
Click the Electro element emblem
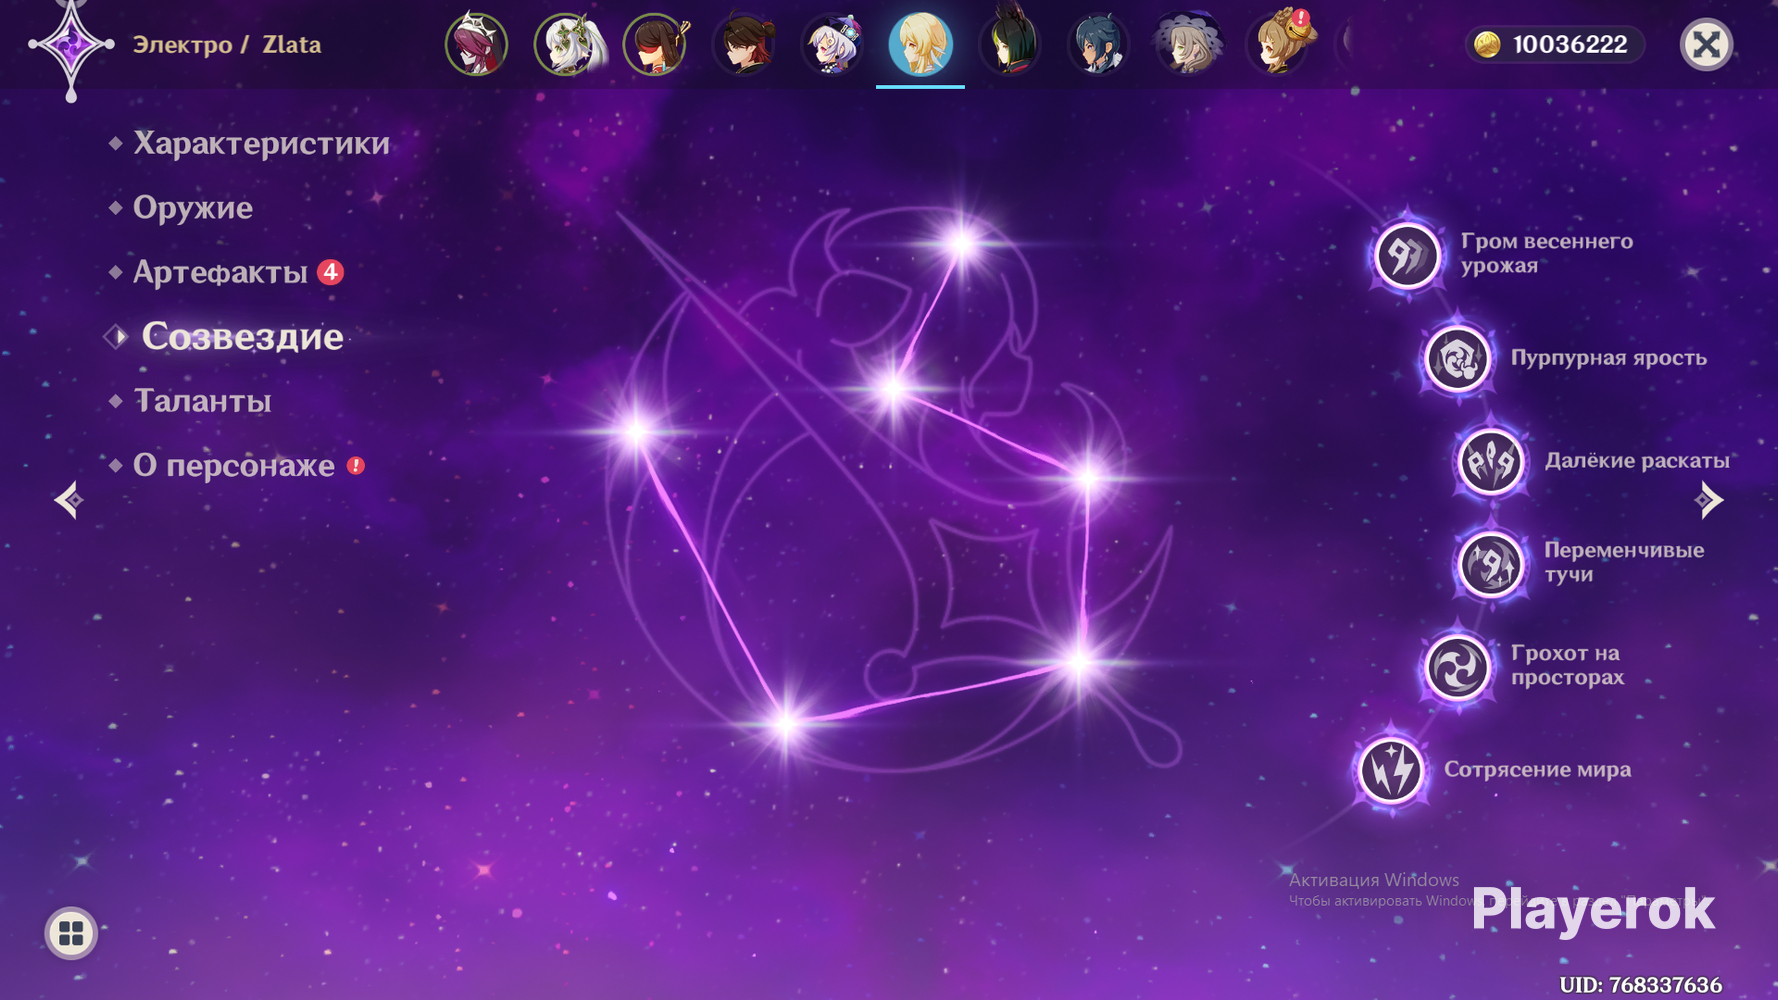tap(71, 45)
